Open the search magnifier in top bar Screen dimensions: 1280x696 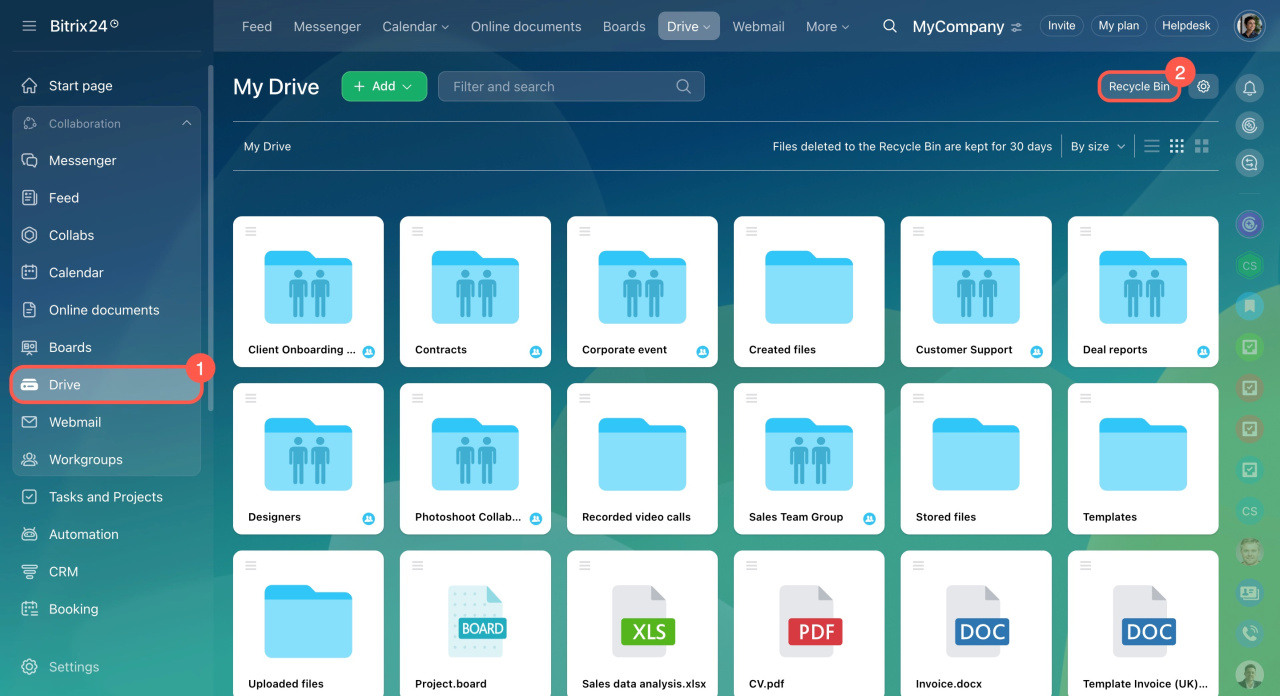[x=889, y=26]
